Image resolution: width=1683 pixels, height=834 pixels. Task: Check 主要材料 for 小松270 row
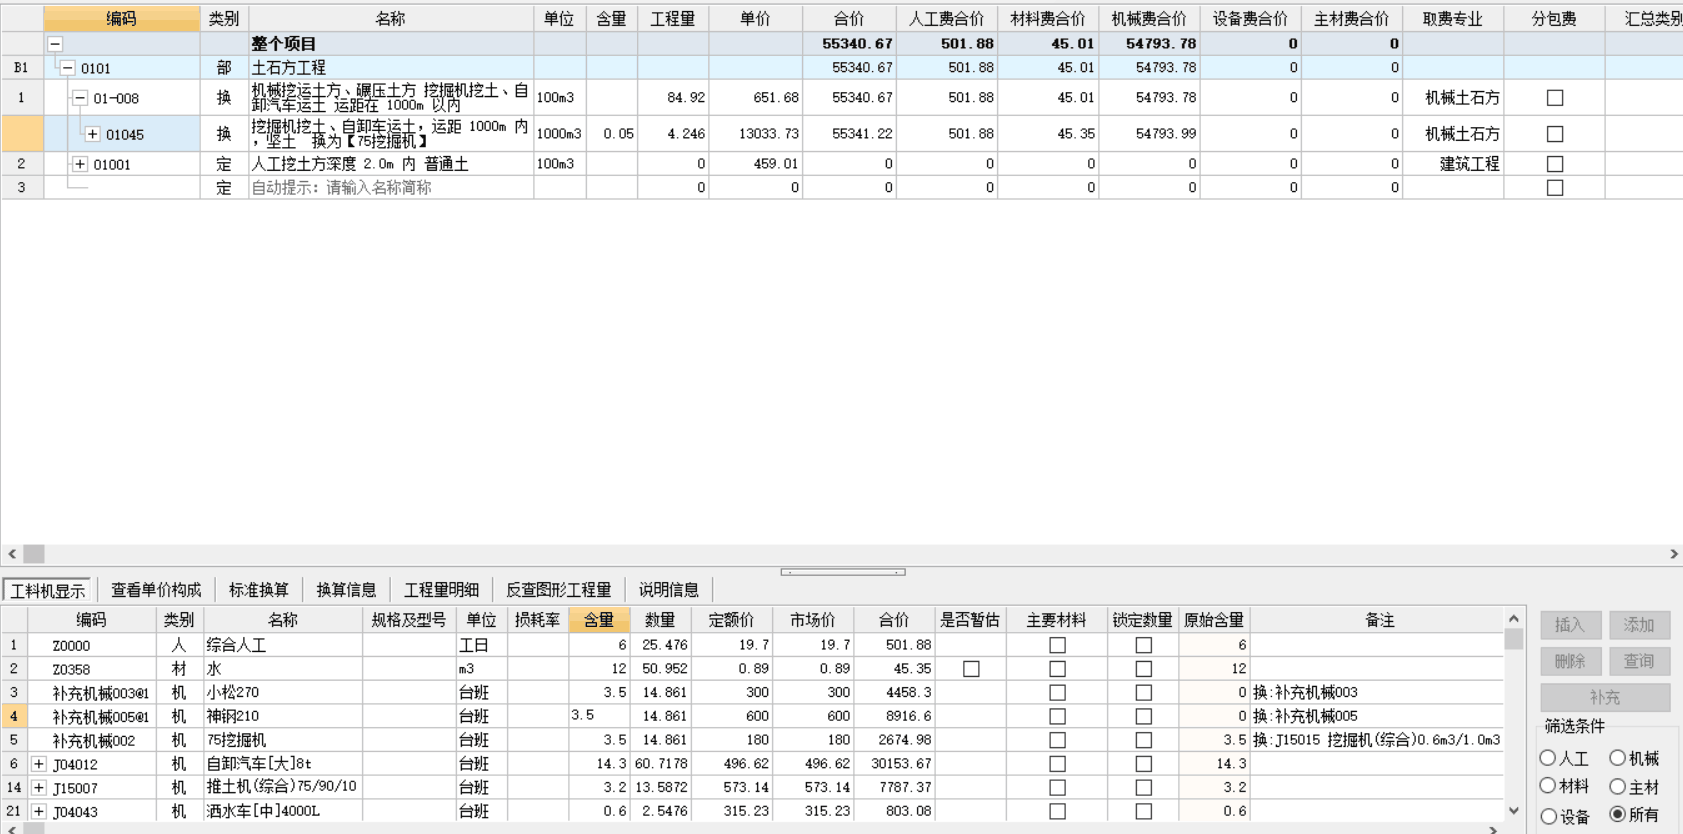[1057, 693]
